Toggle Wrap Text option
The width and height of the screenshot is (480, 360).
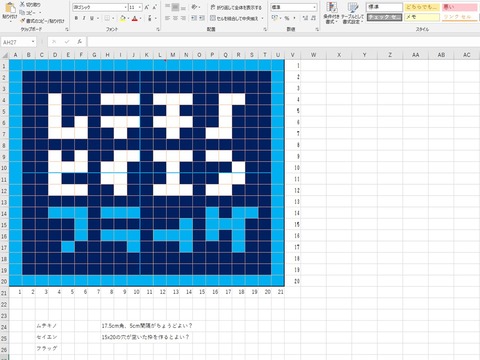[236, 7]
